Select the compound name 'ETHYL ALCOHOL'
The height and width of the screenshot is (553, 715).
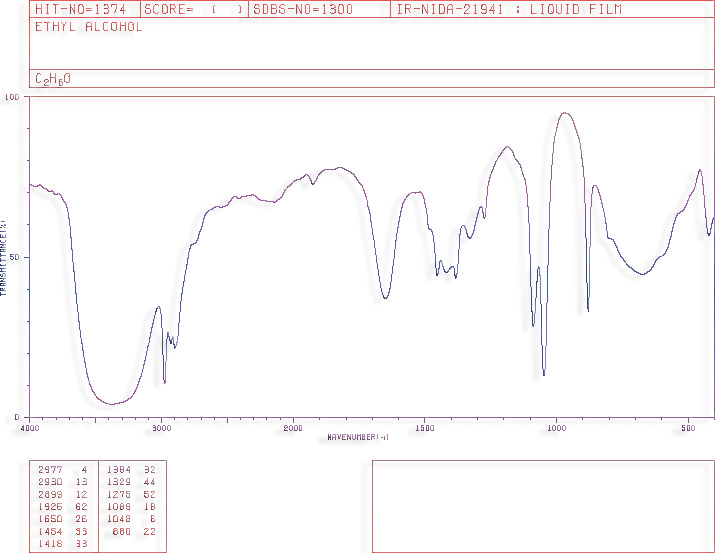[88, 27]
